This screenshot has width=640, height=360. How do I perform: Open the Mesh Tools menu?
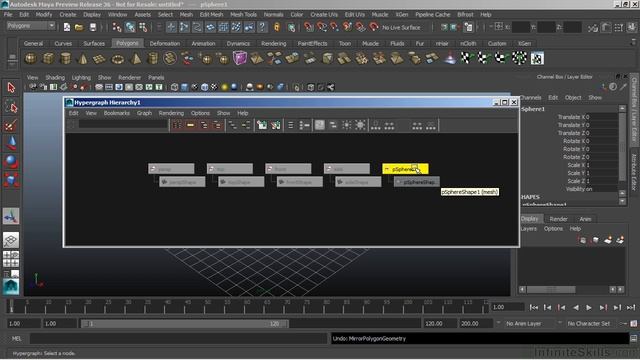243,14
